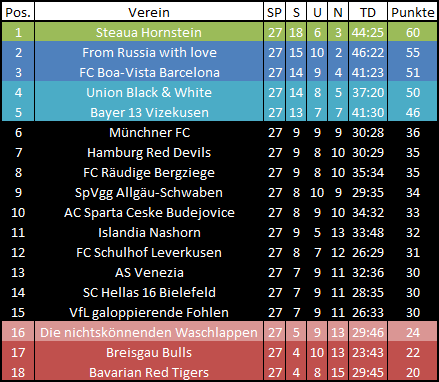Click the Bayer 13 Vizekusen entry

(x=149, y=112)
